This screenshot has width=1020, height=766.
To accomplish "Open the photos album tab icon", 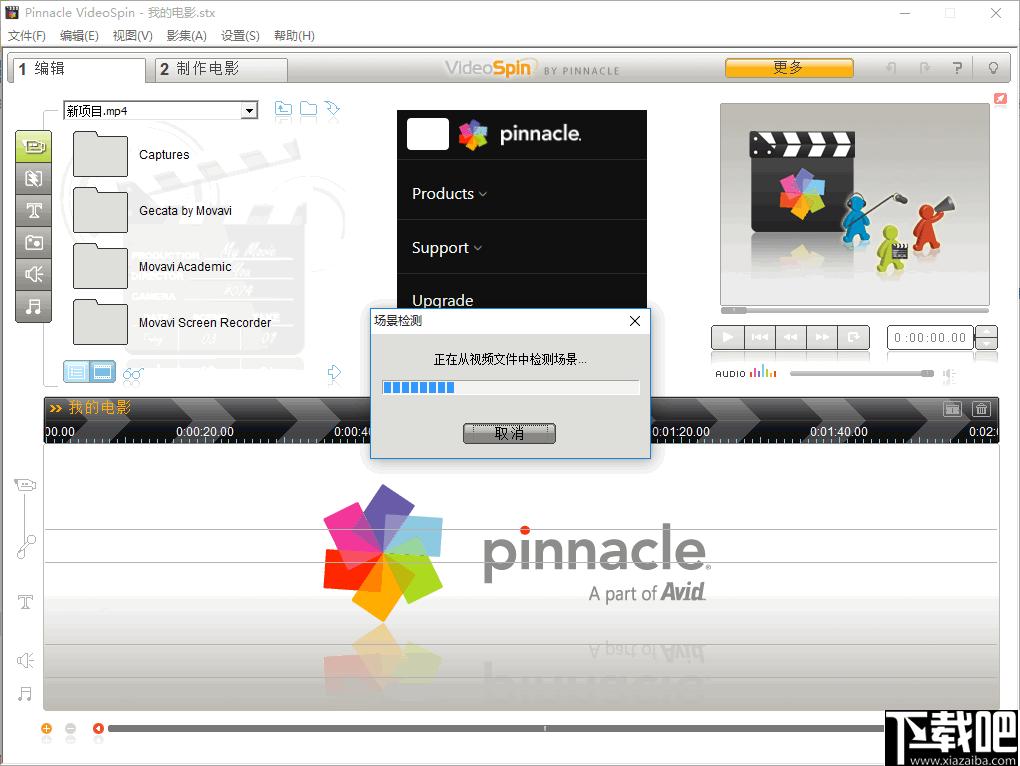I will point(33,243).
